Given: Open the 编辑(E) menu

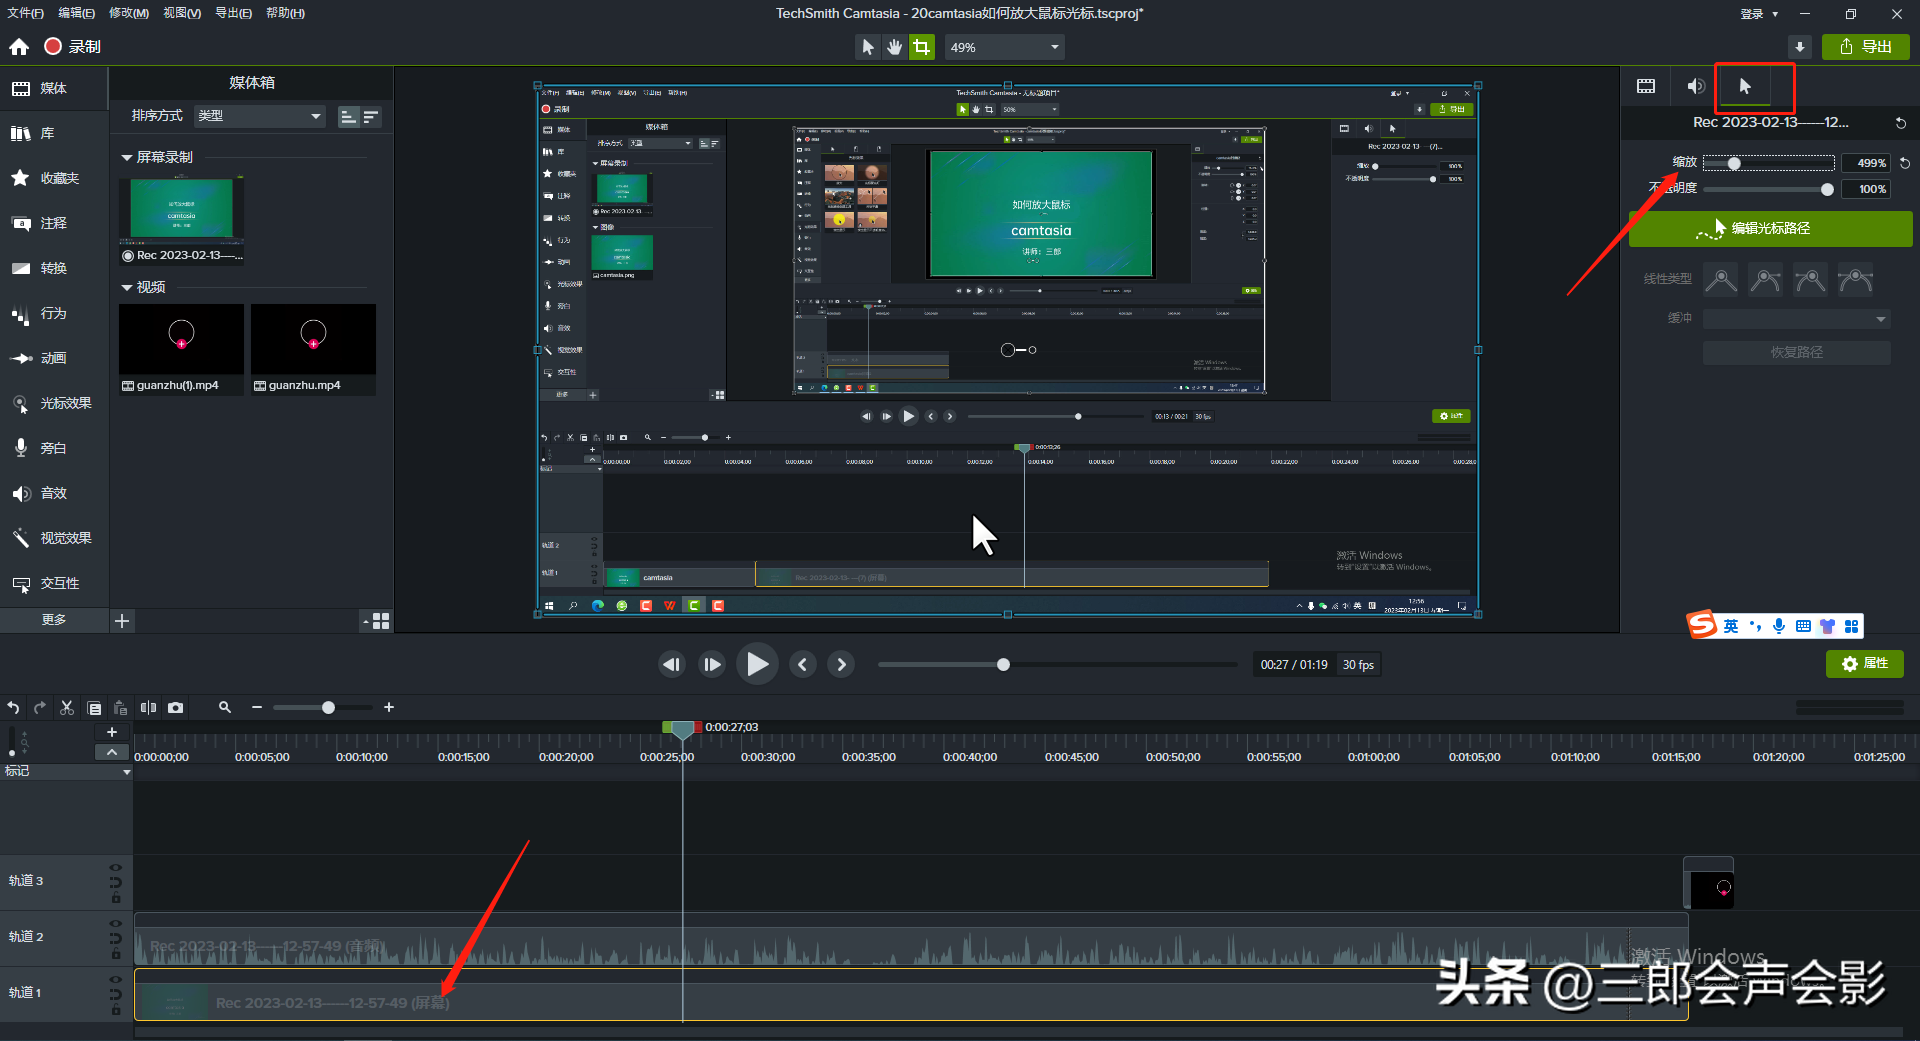Looking at the screenshot, I should click(76, 13).
